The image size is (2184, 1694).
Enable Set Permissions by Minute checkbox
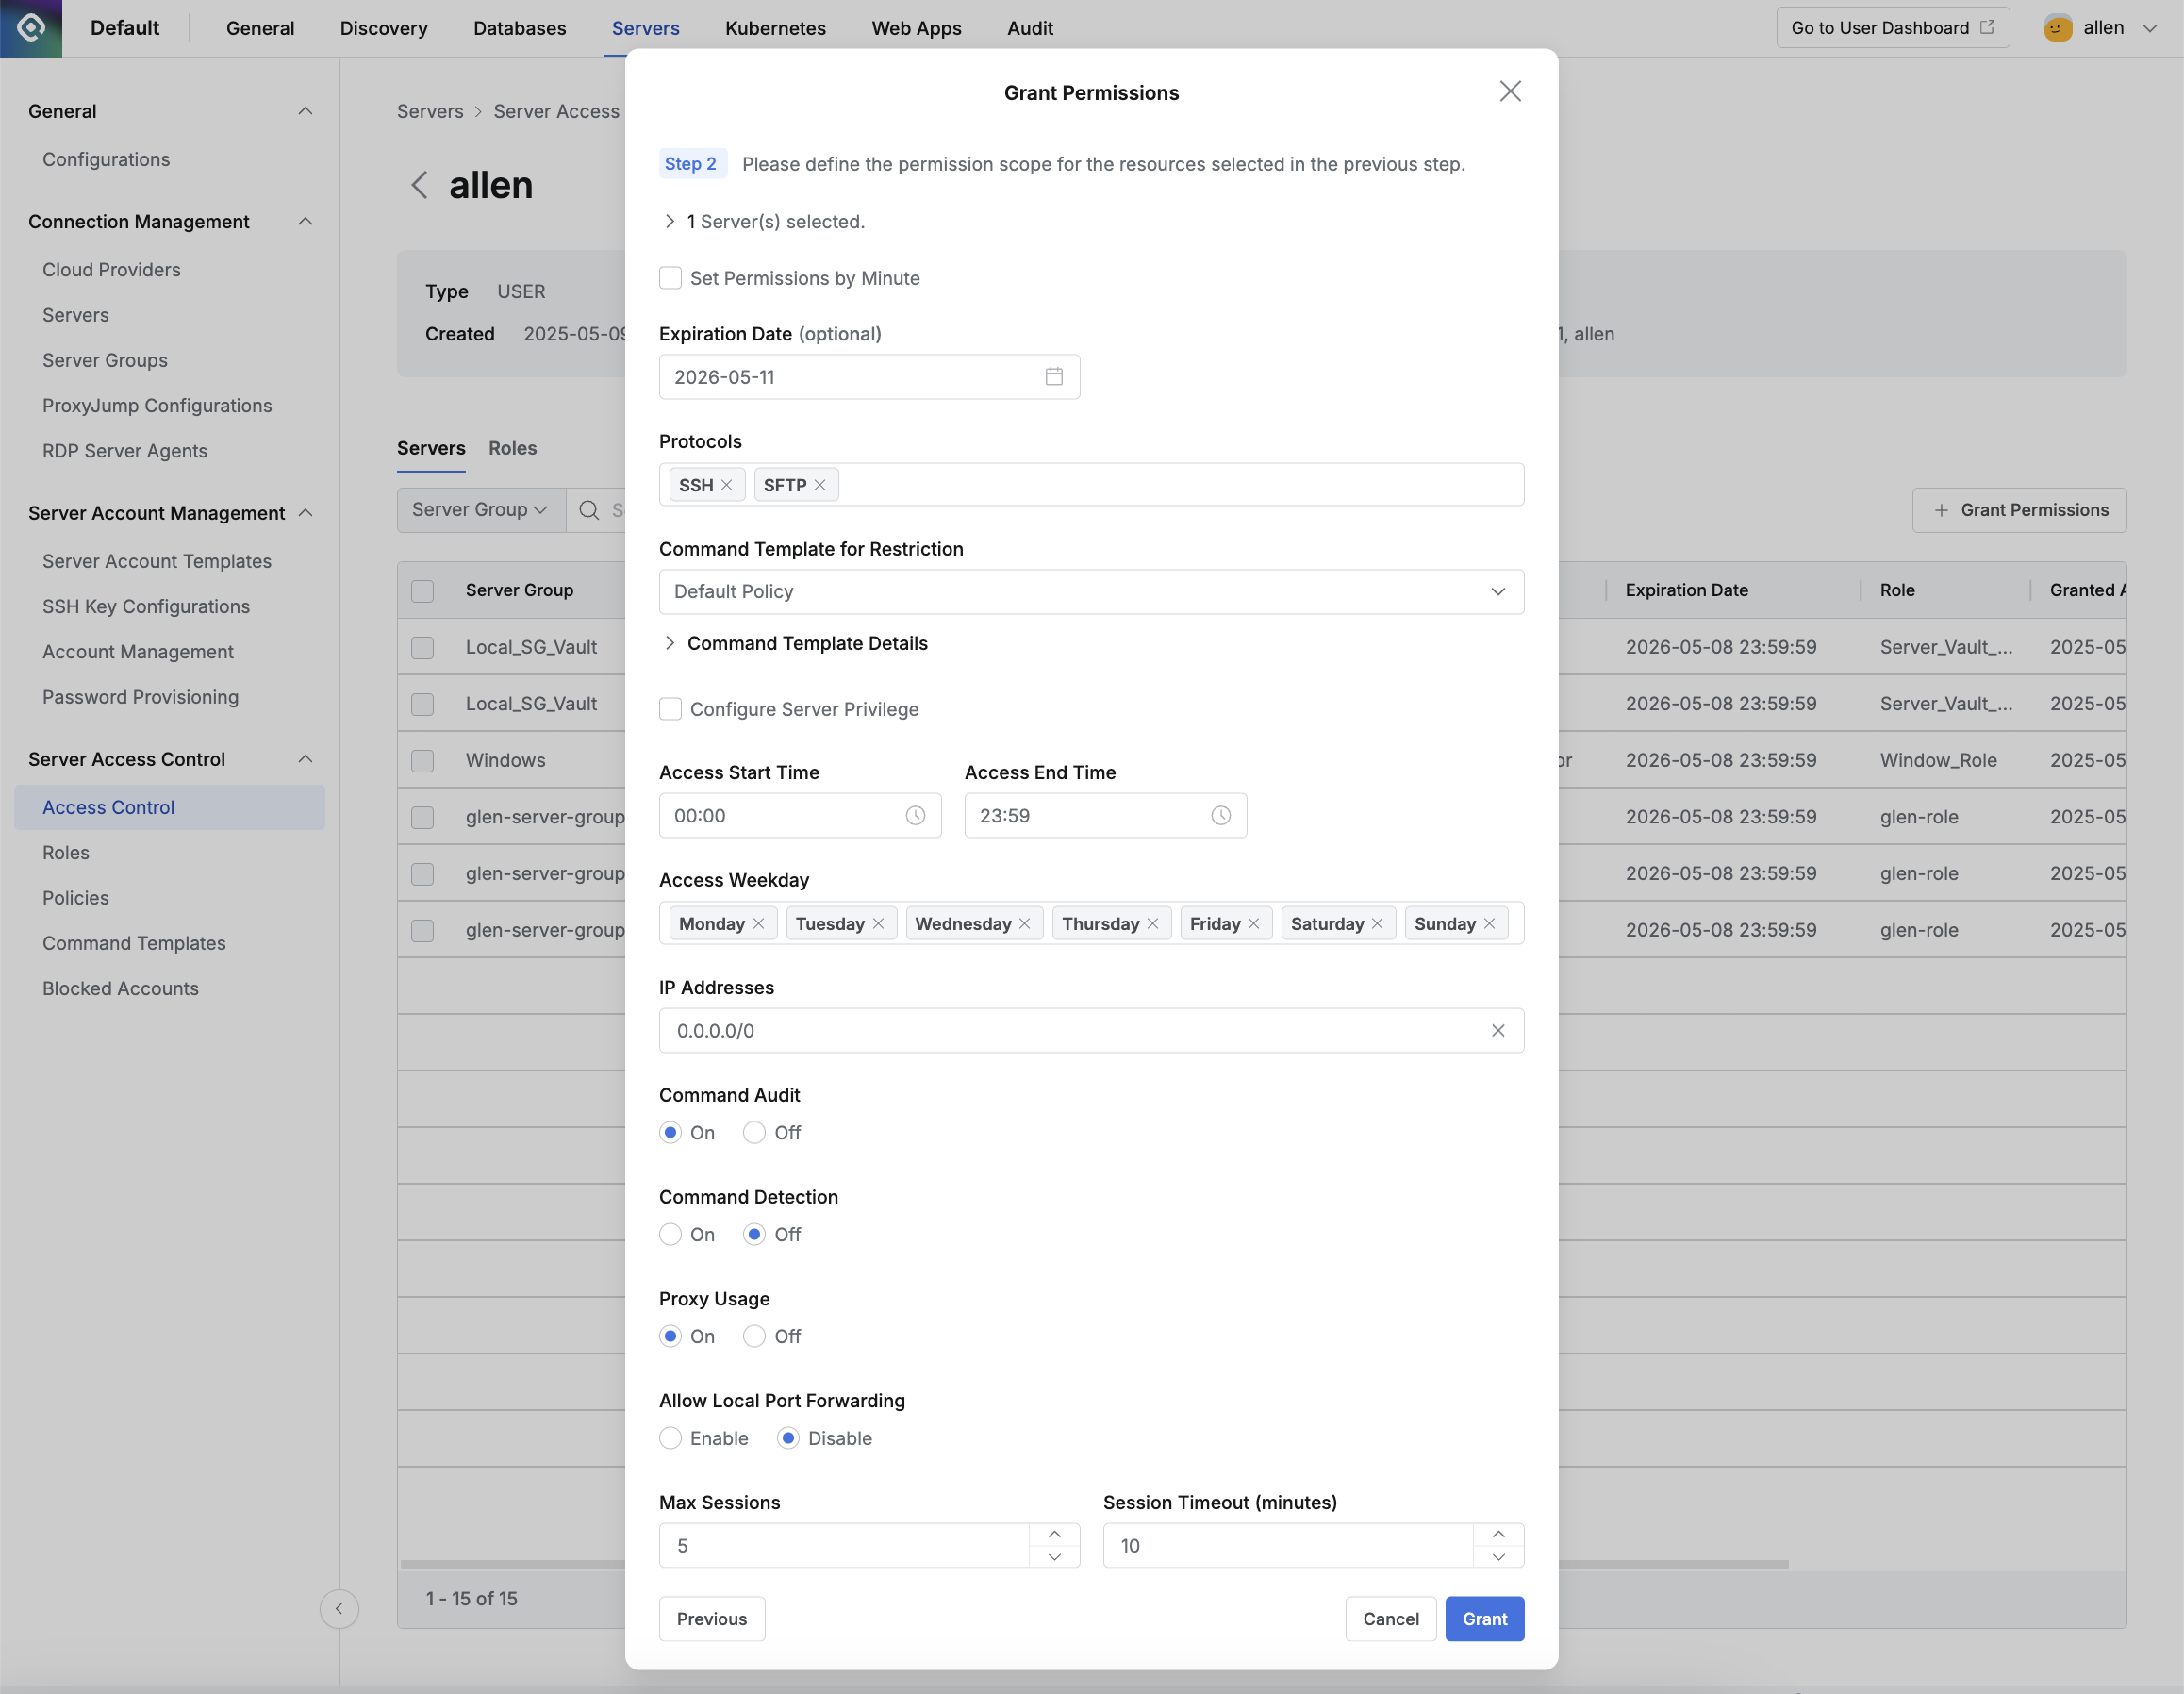point(671,278)
